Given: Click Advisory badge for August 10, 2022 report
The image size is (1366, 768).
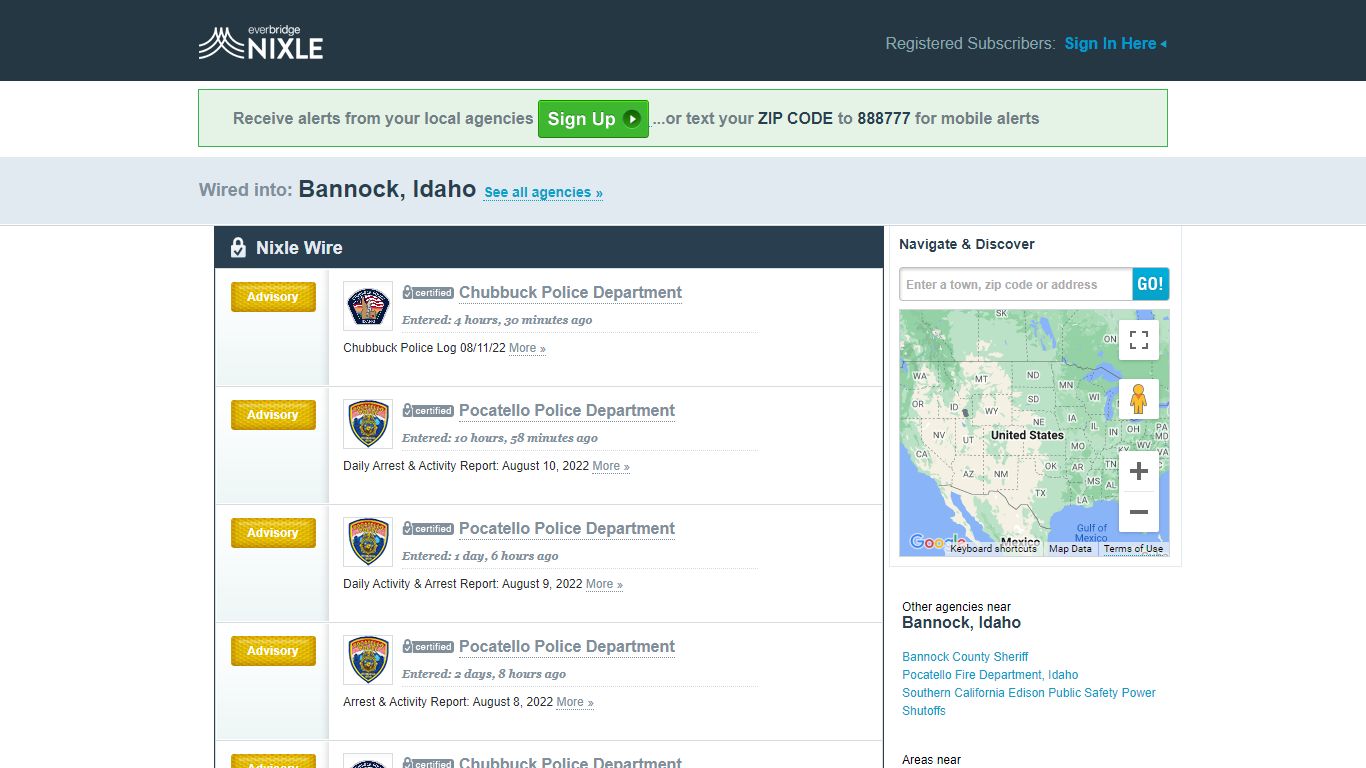Looking at the screenshot, I should (273, 415).
